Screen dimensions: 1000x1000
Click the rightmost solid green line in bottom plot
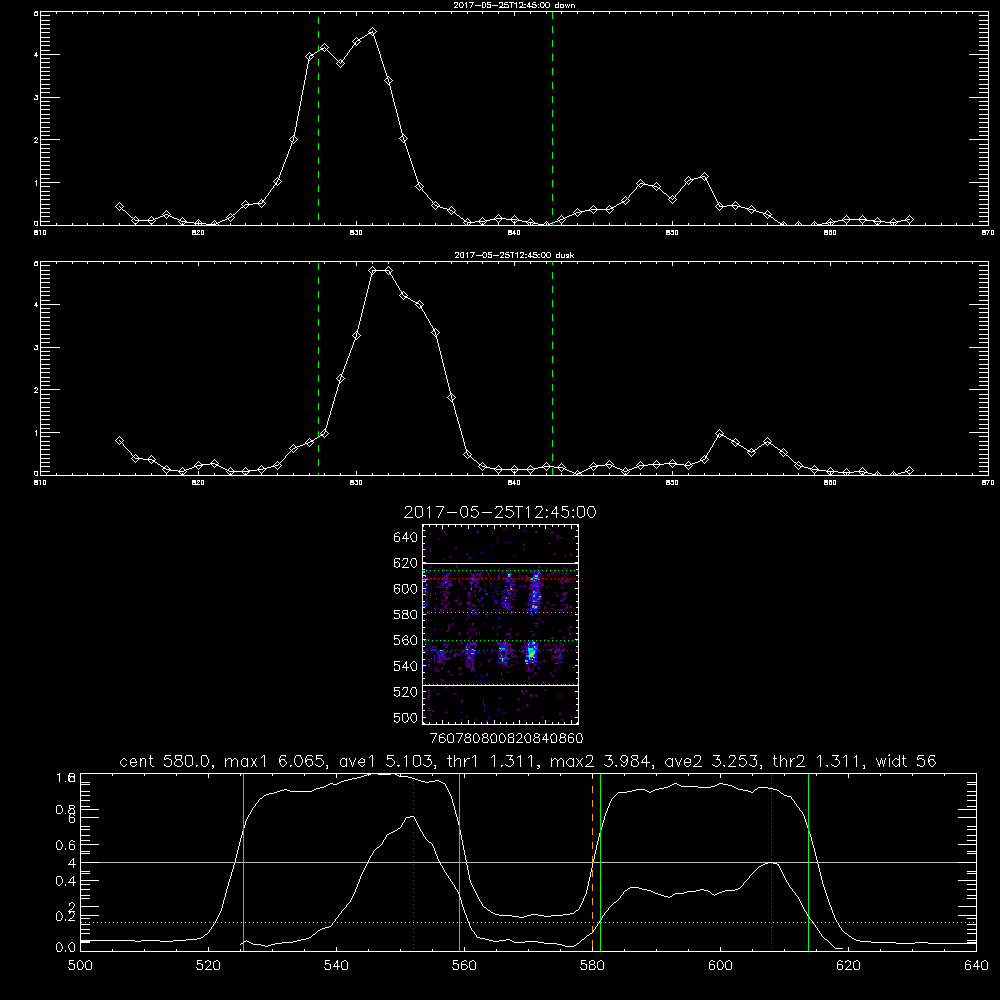click(808, 862)
